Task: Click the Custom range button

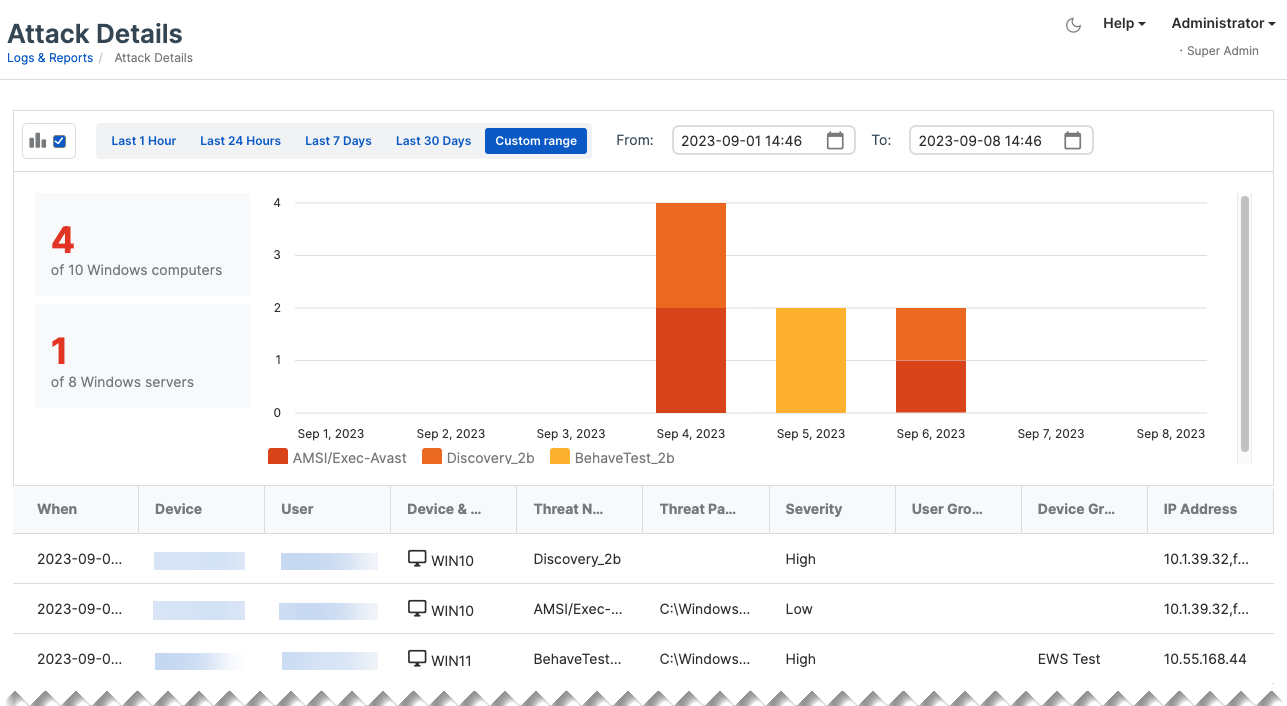Action: coord(536,141)
